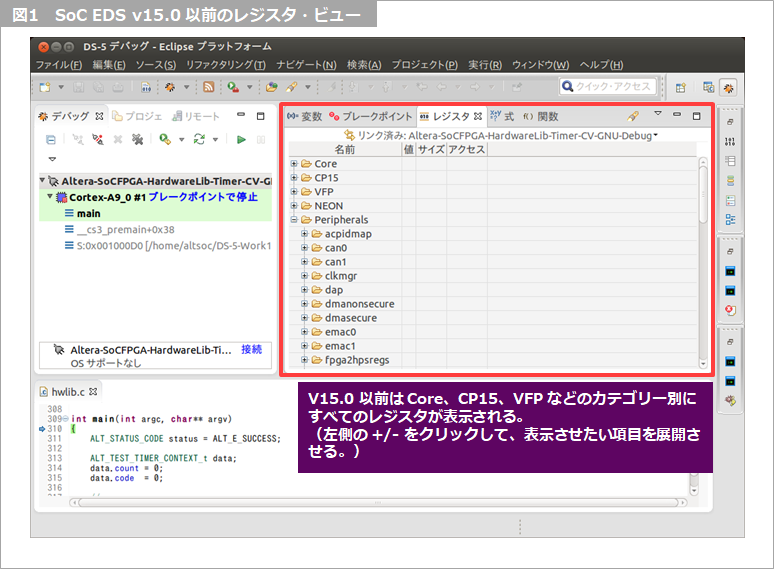The image size is (774, 569).
Task: Expand the clkmgr peripheral node
Action: click(x=305, y=276)
